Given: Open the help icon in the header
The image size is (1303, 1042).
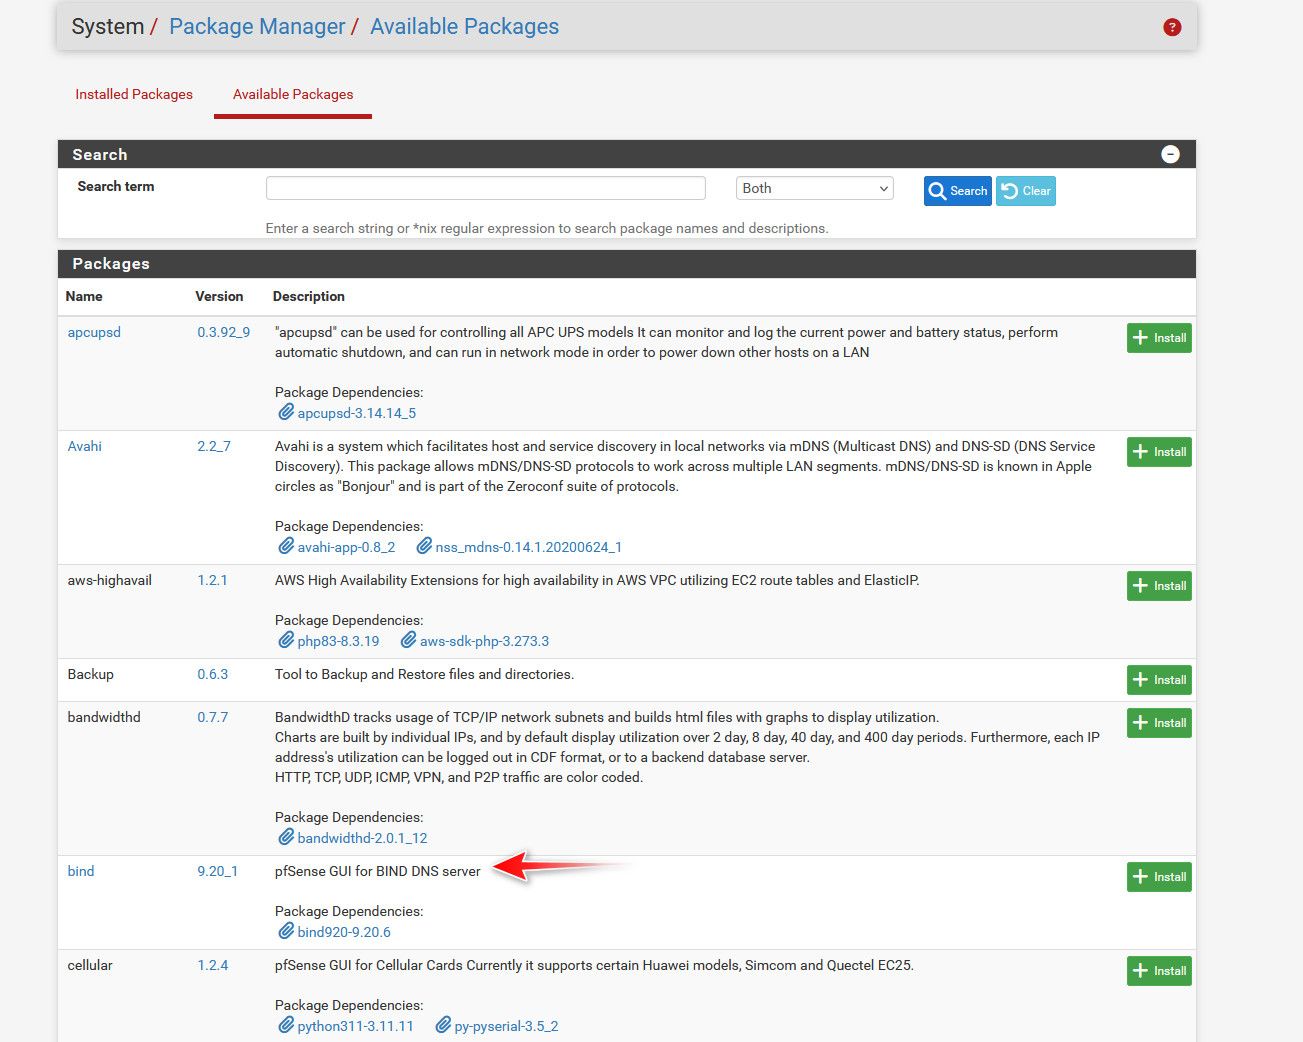Looking at the screenshot, I should click(x=1172, y=27).
